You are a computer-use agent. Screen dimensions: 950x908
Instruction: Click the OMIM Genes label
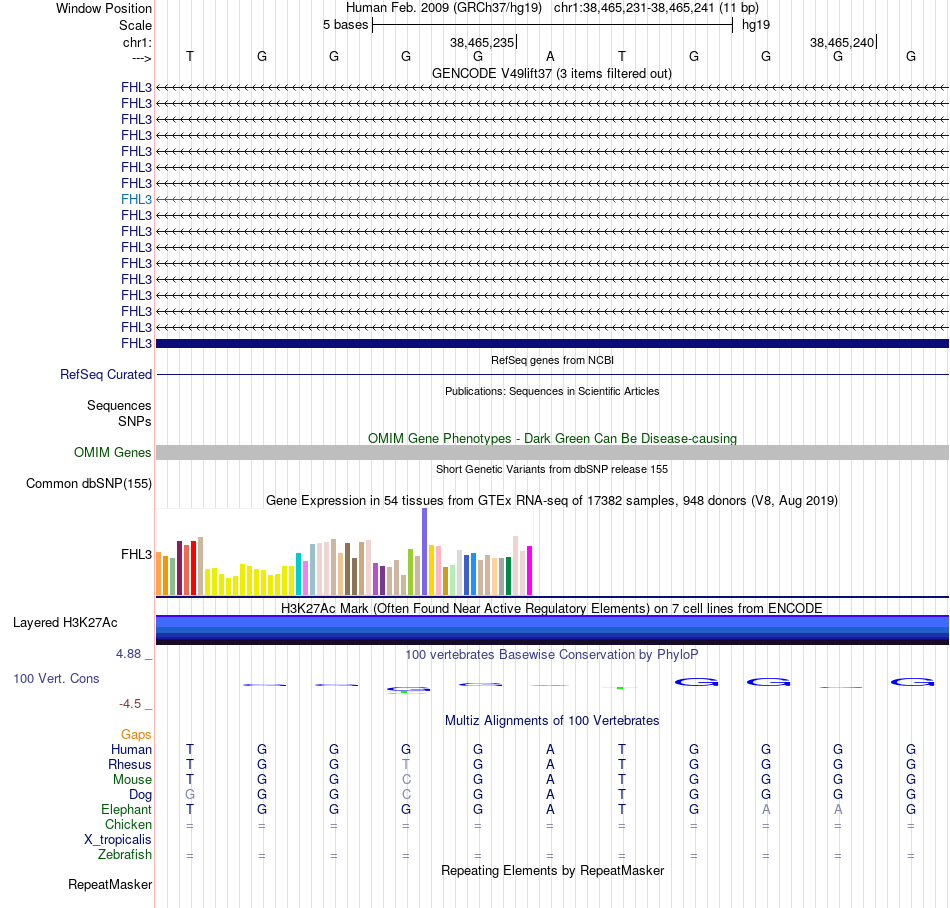click(x=113, y=452)
